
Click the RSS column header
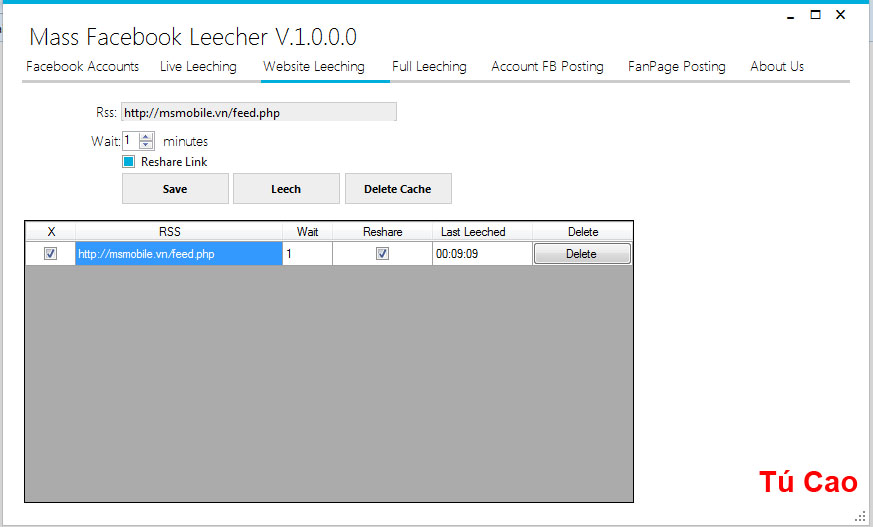[179, 232]
